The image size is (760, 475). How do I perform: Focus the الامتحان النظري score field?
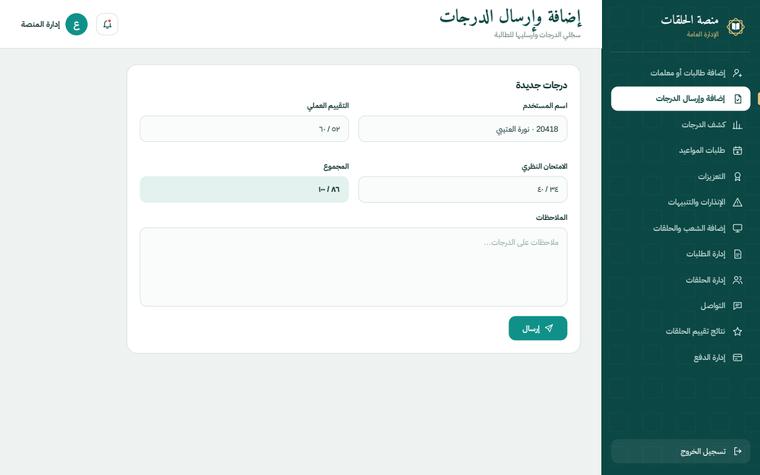point(462,190)
